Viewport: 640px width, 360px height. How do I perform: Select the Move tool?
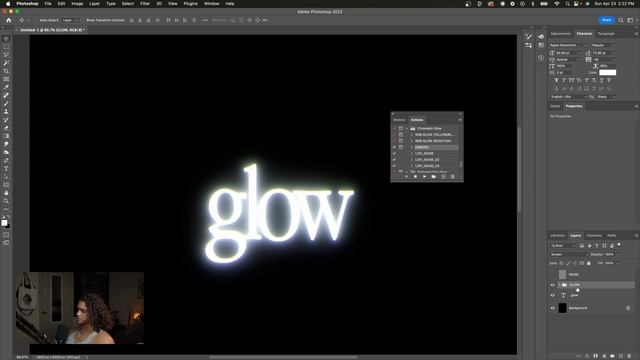pos(6,38)
